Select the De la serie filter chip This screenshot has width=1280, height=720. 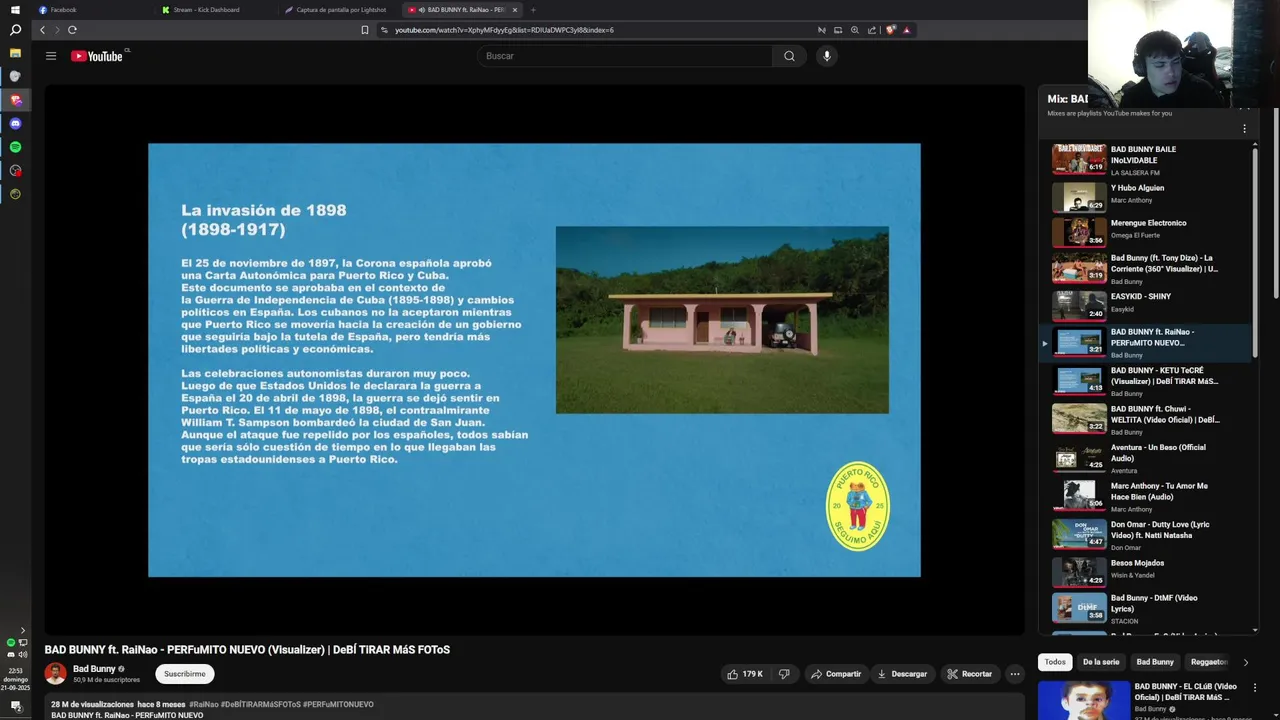pos(1101,662)
